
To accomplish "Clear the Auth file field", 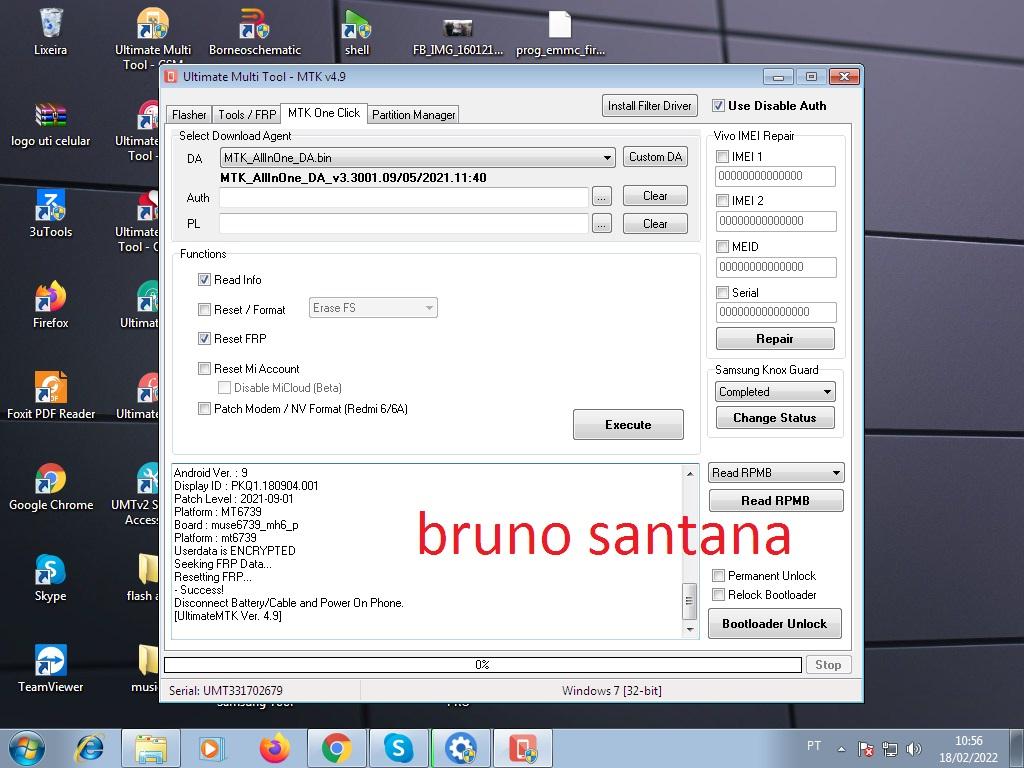I will click(655, 195).
